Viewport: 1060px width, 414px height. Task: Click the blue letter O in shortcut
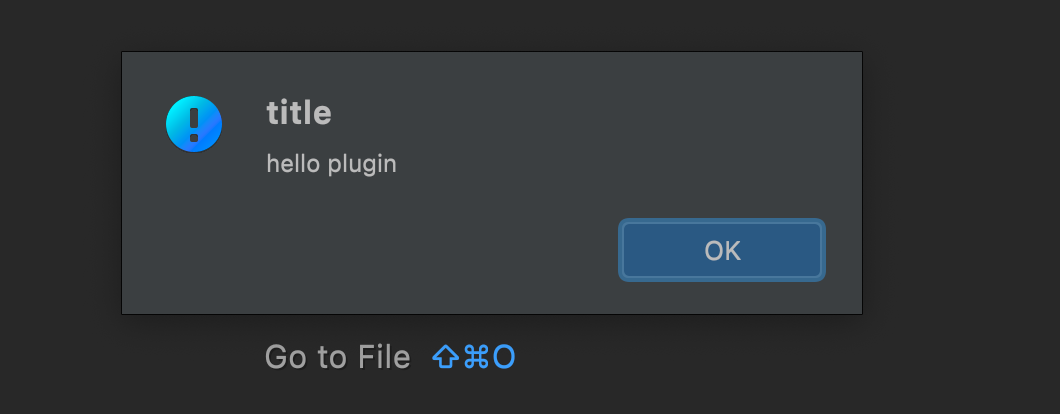point(504,357)
